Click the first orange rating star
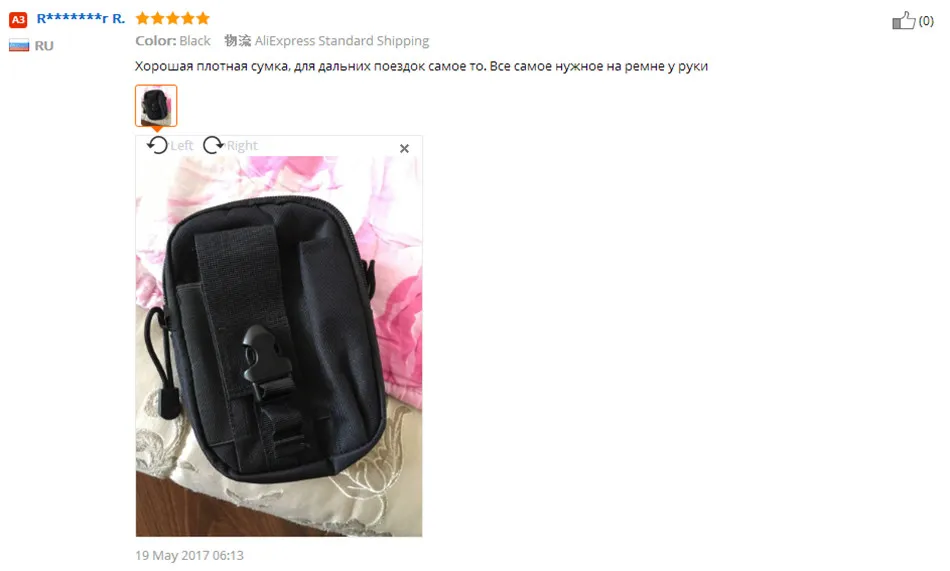This screenshot has width=950, height=571. (142, 18)
